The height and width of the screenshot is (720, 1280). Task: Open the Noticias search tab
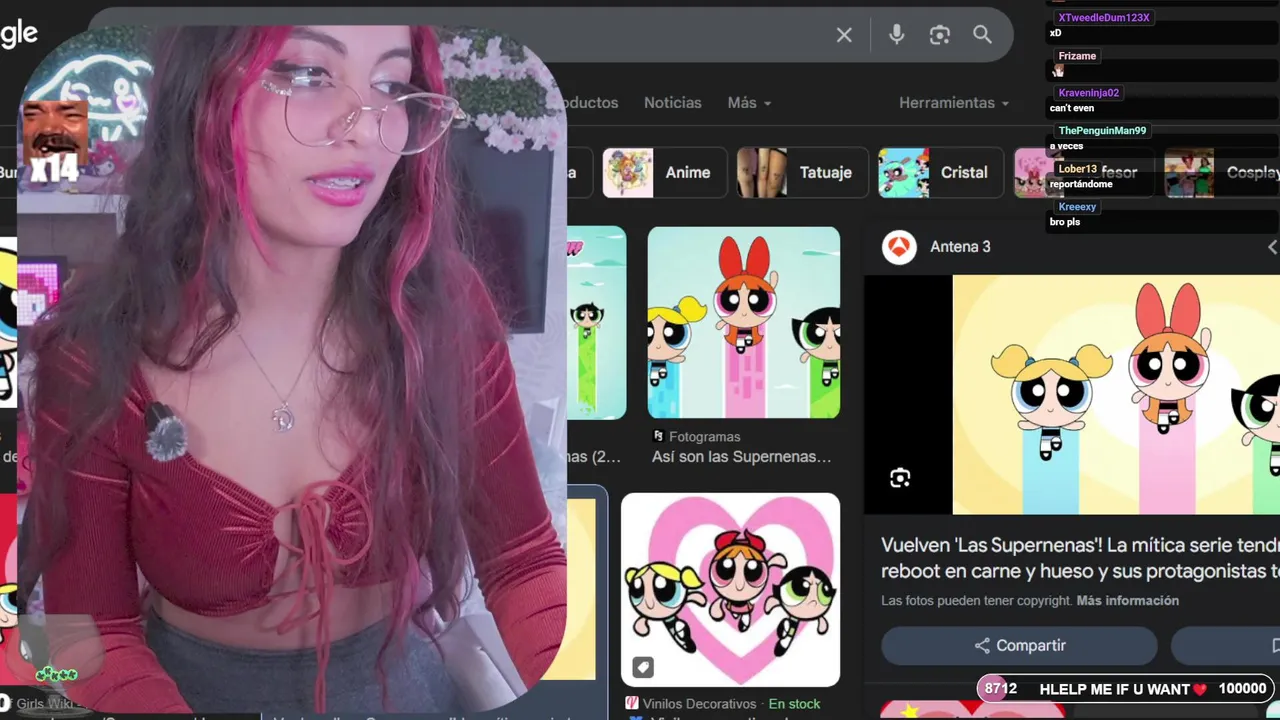pos(672,103)
